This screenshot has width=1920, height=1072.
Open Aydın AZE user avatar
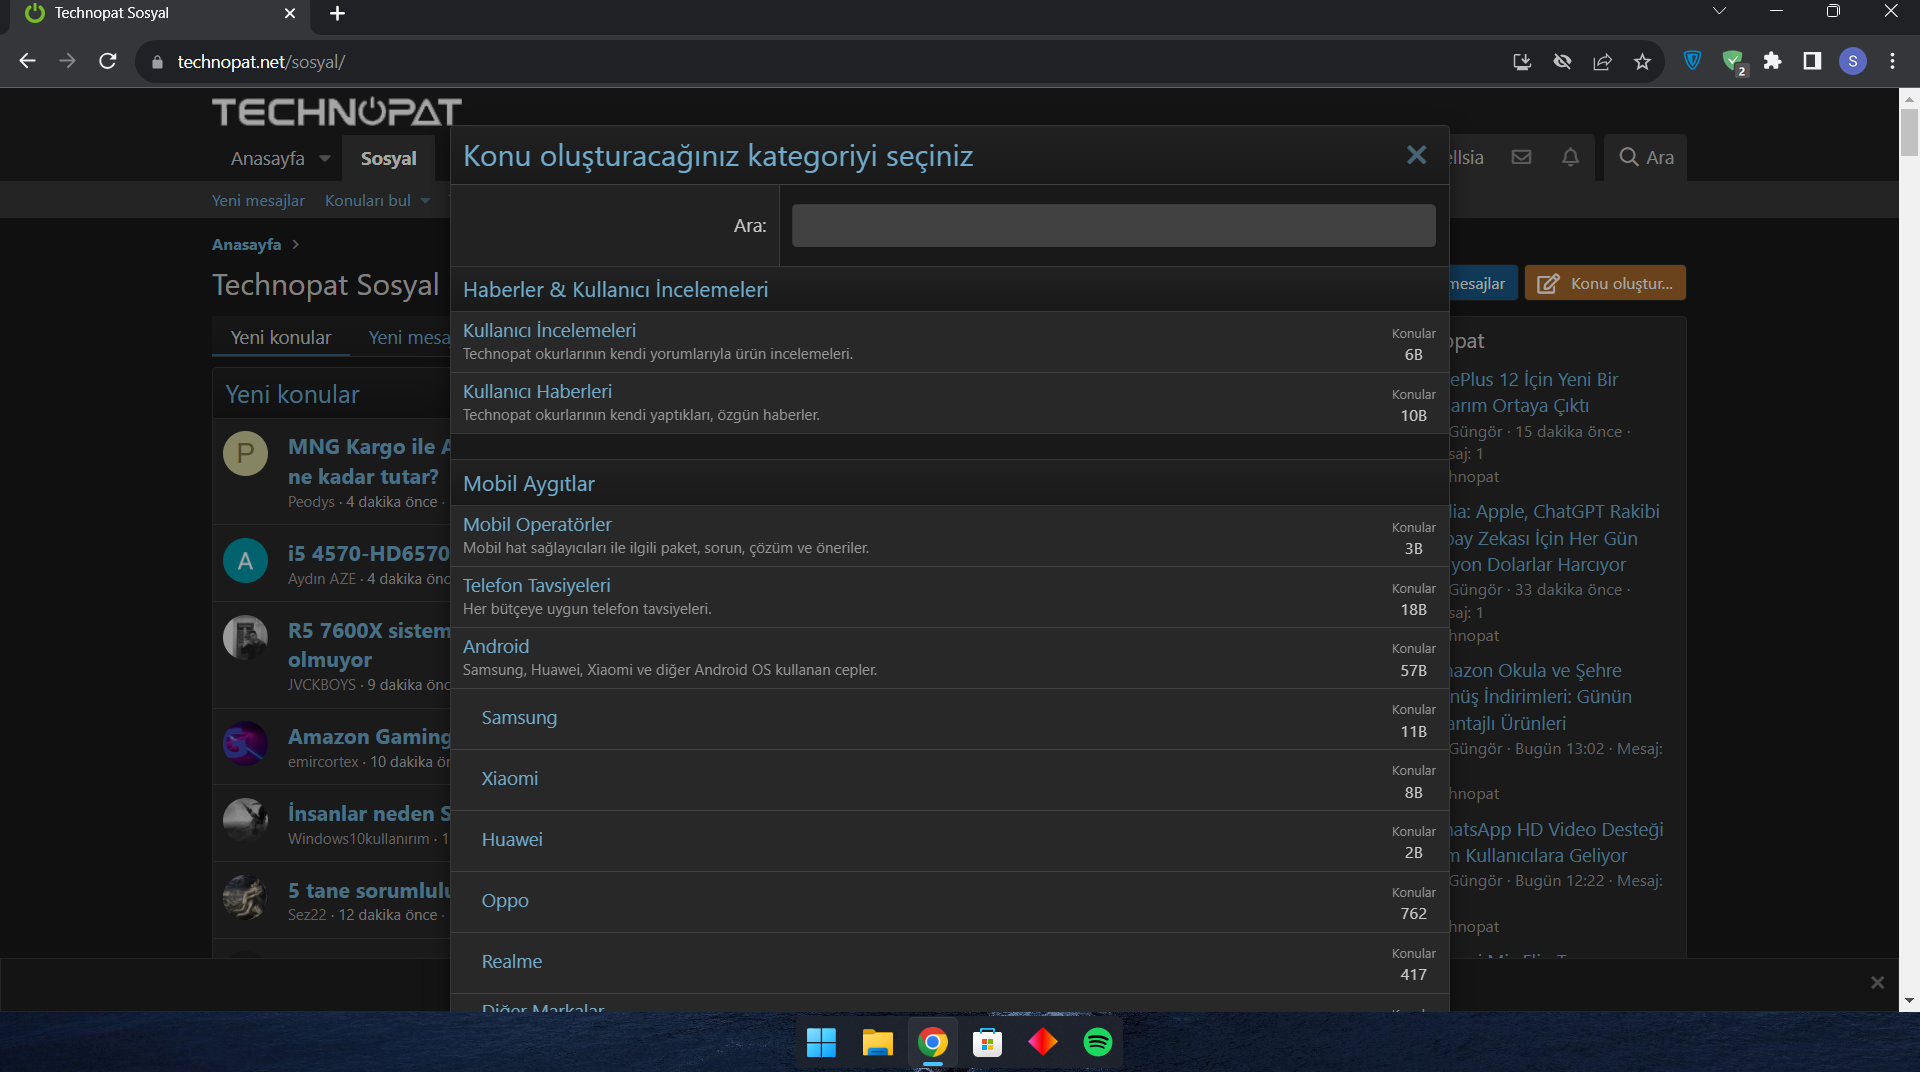click(245, 561)
